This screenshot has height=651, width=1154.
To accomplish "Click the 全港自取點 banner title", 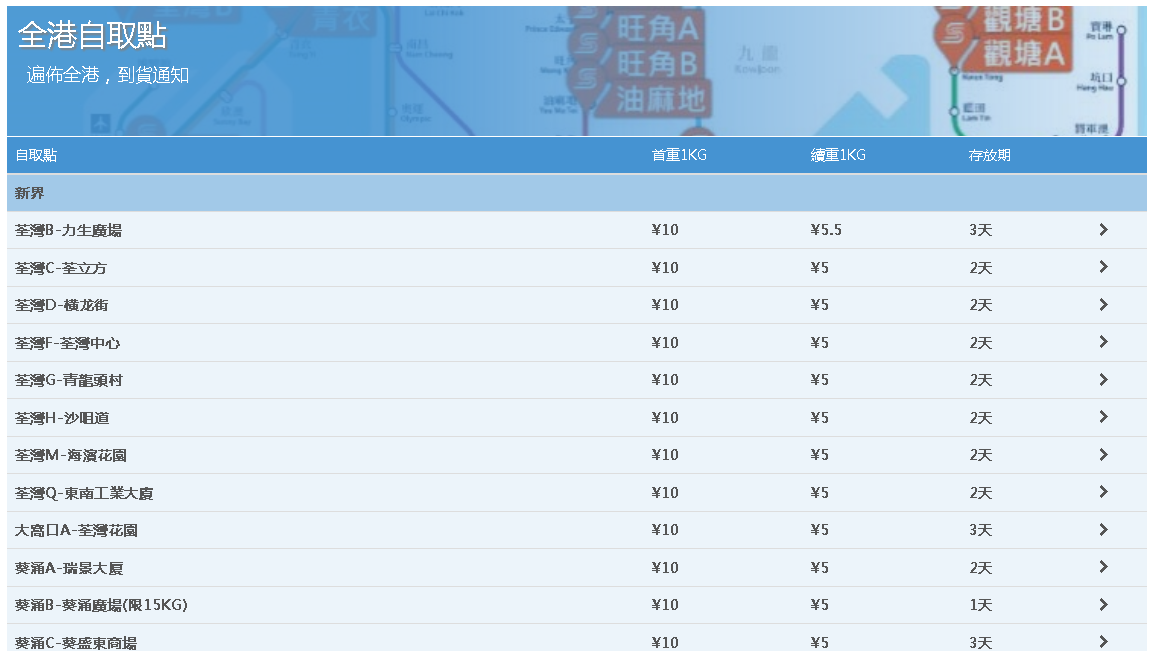I will coord(92,36).
